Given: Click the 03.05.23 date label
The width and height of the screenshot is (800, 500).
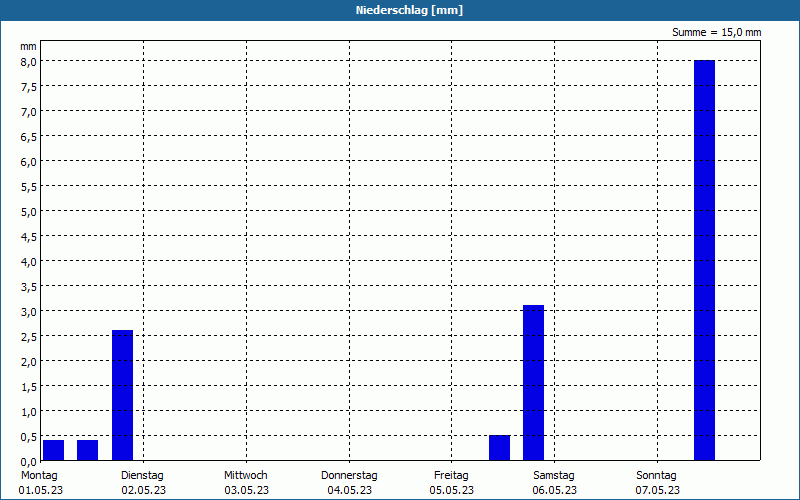Looking at the screenshot, I should pos(246,490).
